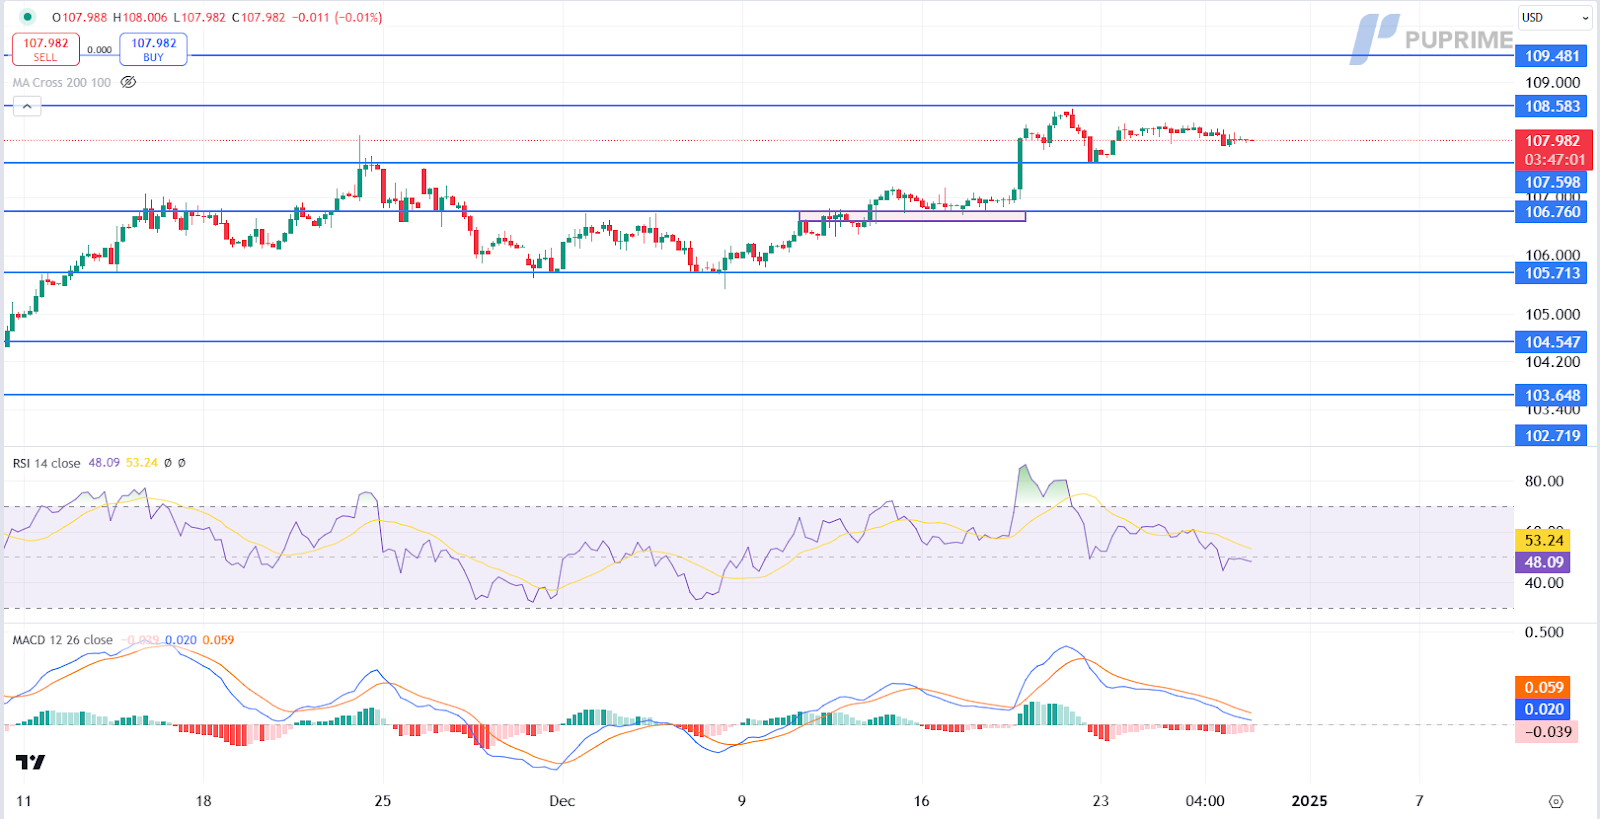Screen dimensions: 1600x819
Task: Click the high value H108.006 in header
Action: (141, 17)
